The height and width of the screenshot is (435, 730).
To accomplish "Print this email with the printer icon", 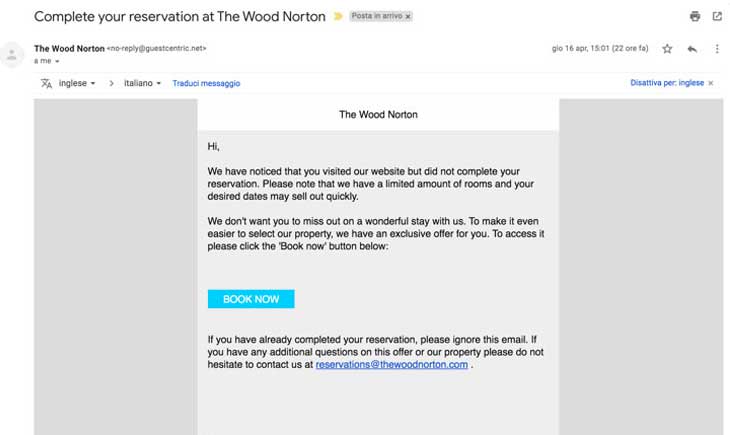I will pyautogui.click(x=695, y=16).
